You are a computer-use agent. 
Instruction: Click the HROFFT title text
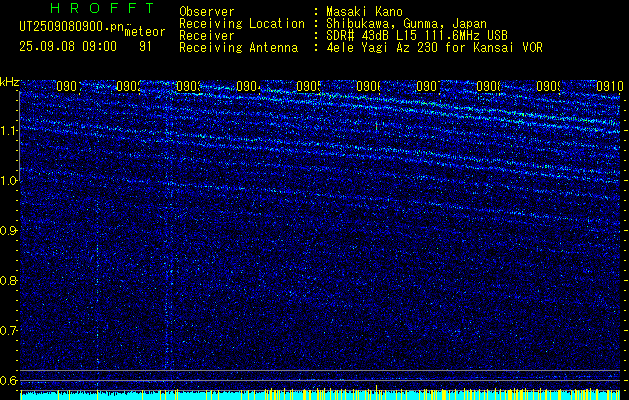[103, 8]
